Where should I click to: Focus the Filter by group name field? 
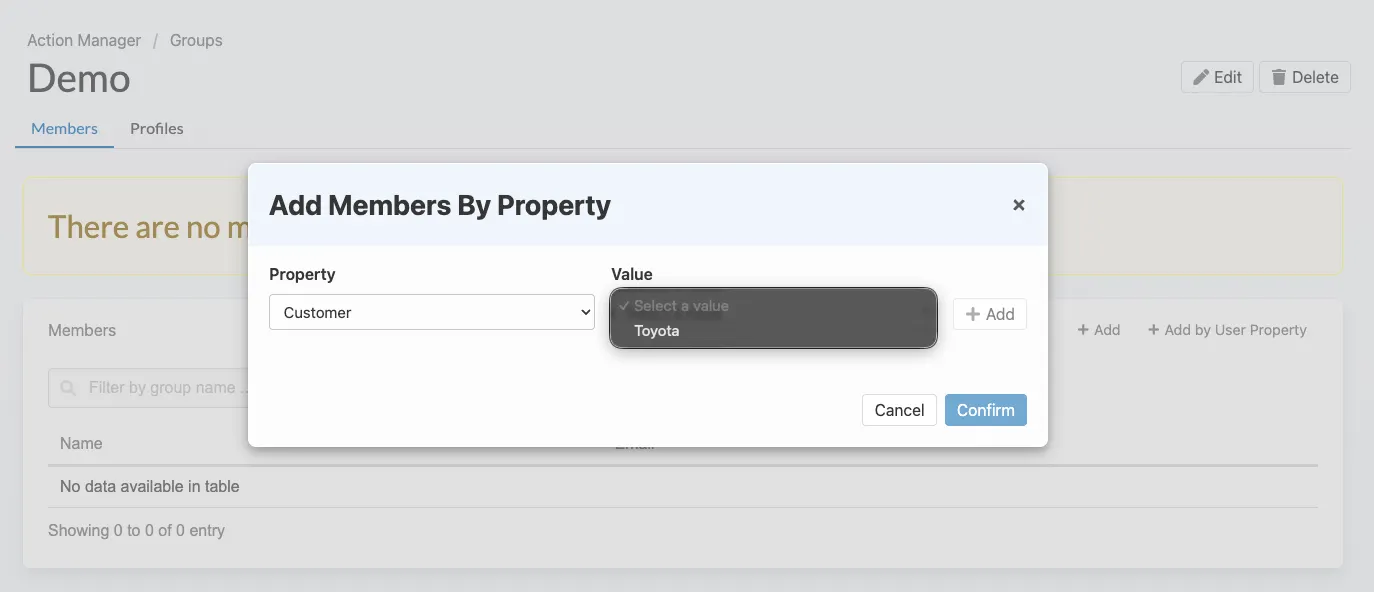(160, 388)
